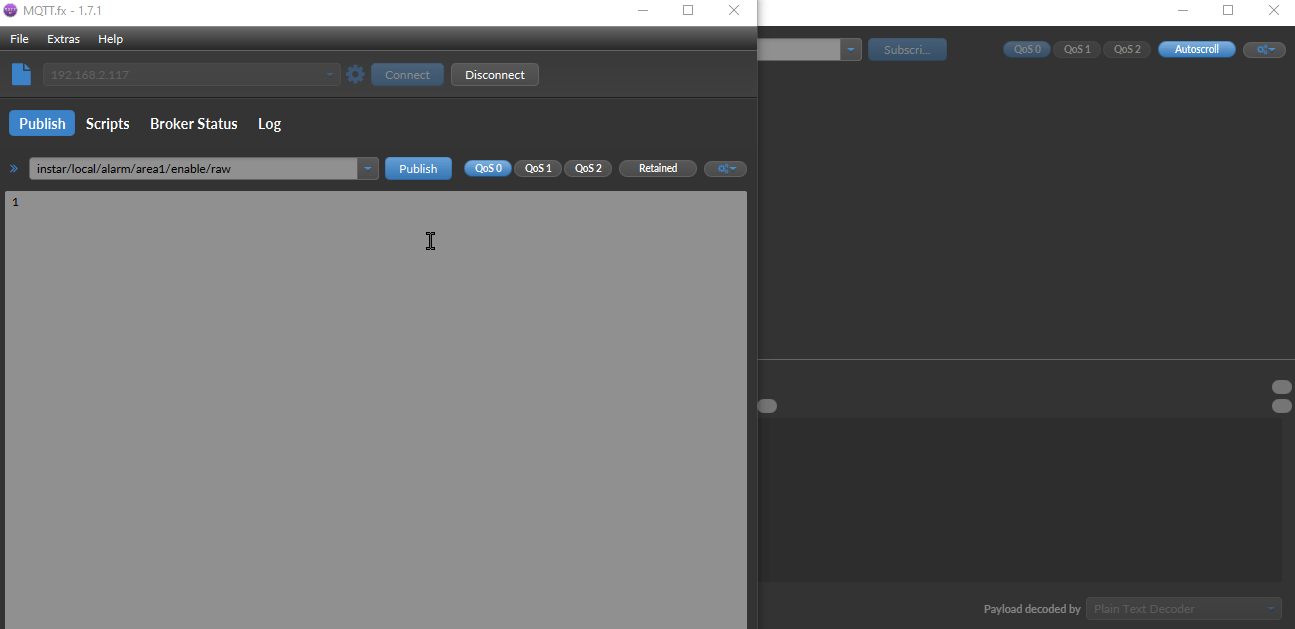This screenshot has height=629, width=1295.
Task: Open the Extras menu
Action: coord(63,39)
